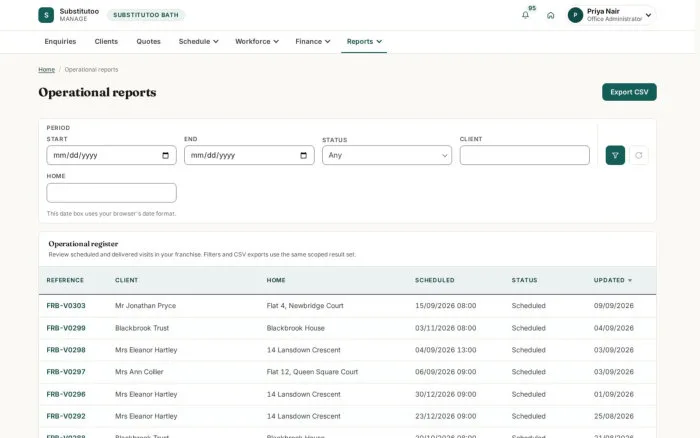
Task: Click the Substitutoo logo icon
Action: [46, 15]
